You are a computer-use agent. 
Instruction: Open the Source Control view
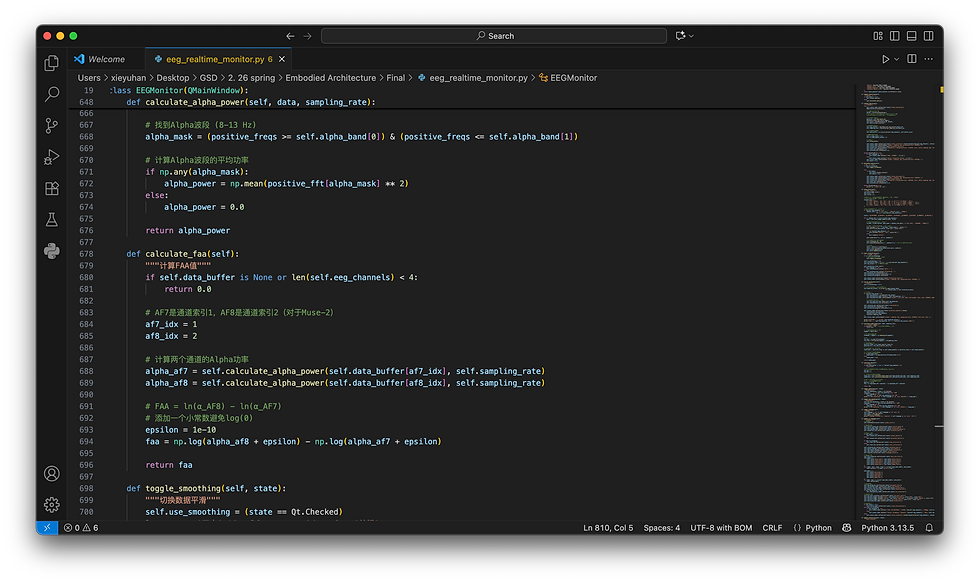[x=52, y=126]
